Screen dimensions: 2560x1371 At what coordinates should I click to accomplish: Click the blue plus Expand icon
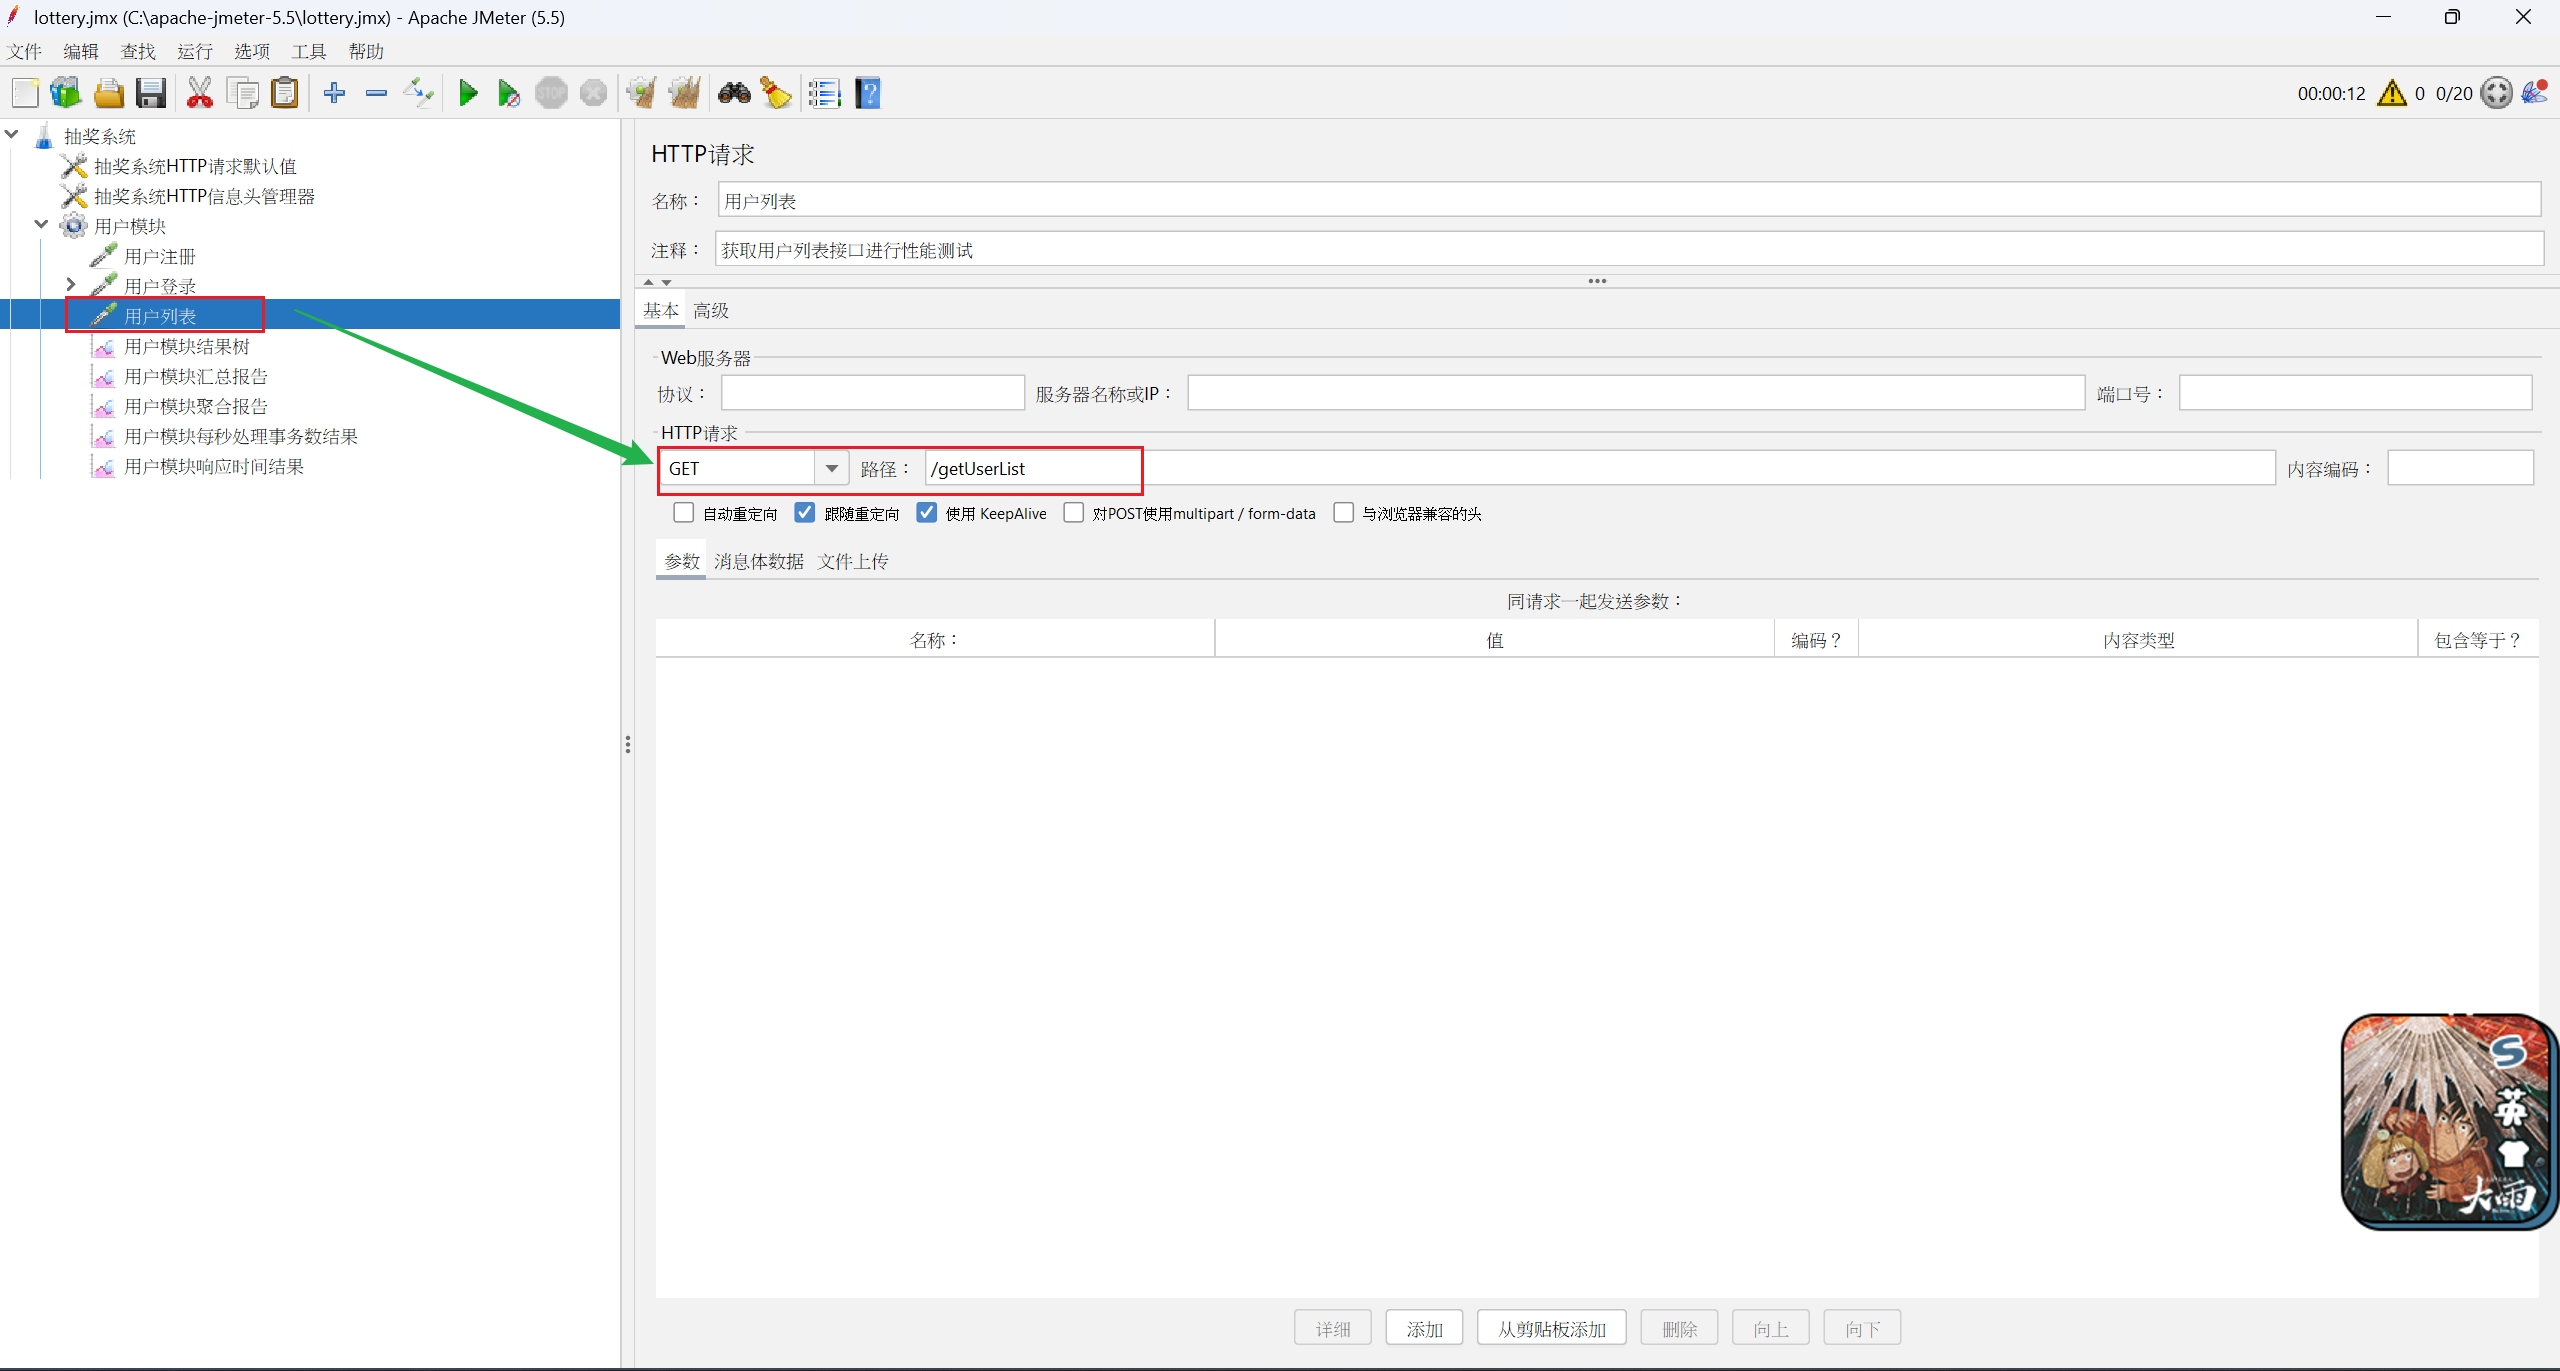point(334,93)
